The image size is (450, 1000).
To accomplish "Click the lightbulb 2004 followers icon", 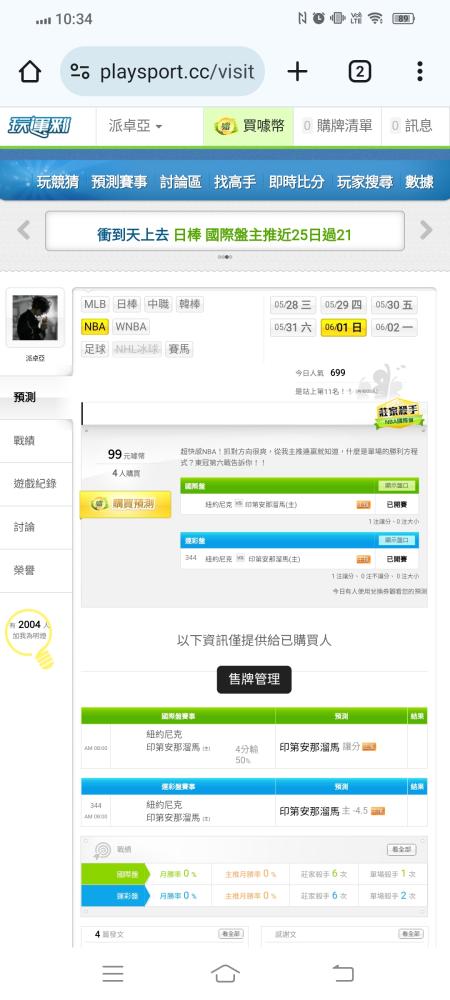I will [x=30, y=638].
